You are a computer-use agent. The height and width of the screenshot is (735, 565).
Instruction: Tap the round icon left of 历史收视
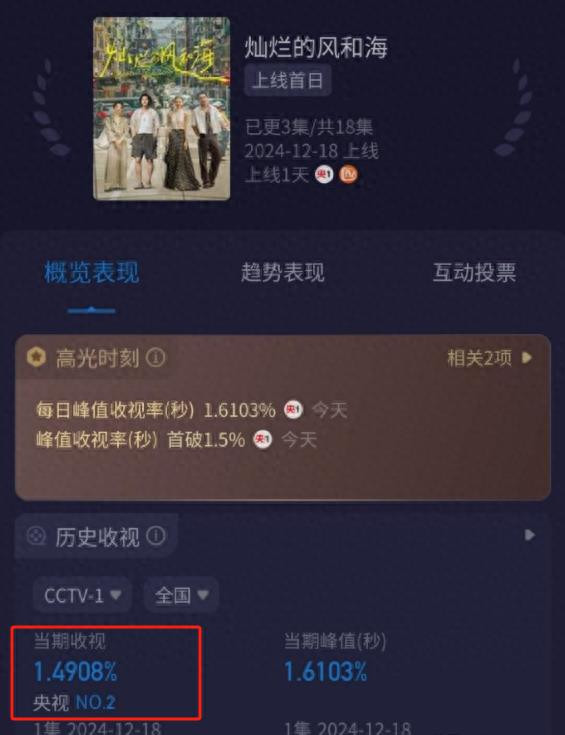[x=37, y=536]
